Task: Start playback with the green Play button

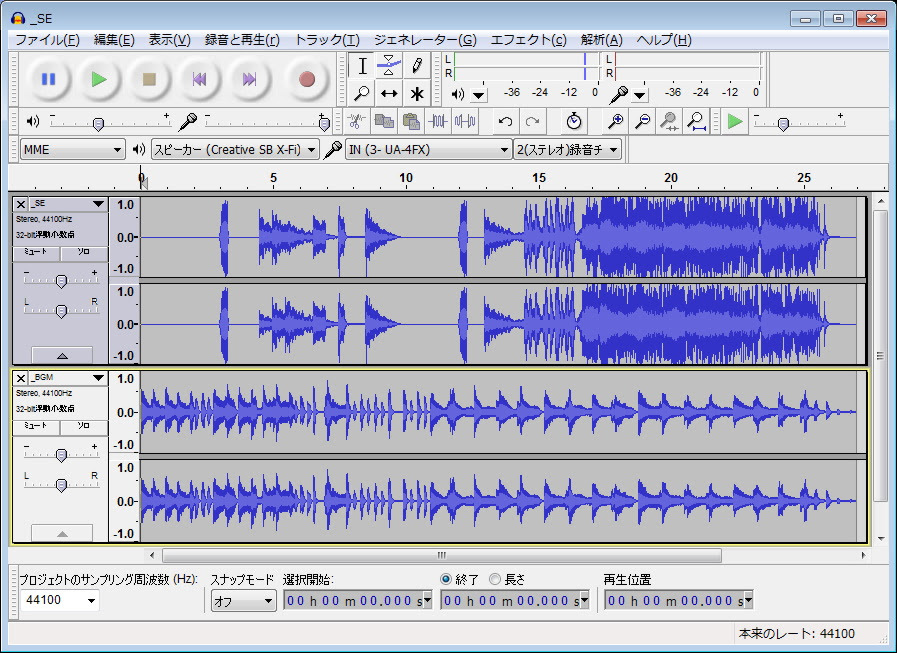Action: coord(99,79)
